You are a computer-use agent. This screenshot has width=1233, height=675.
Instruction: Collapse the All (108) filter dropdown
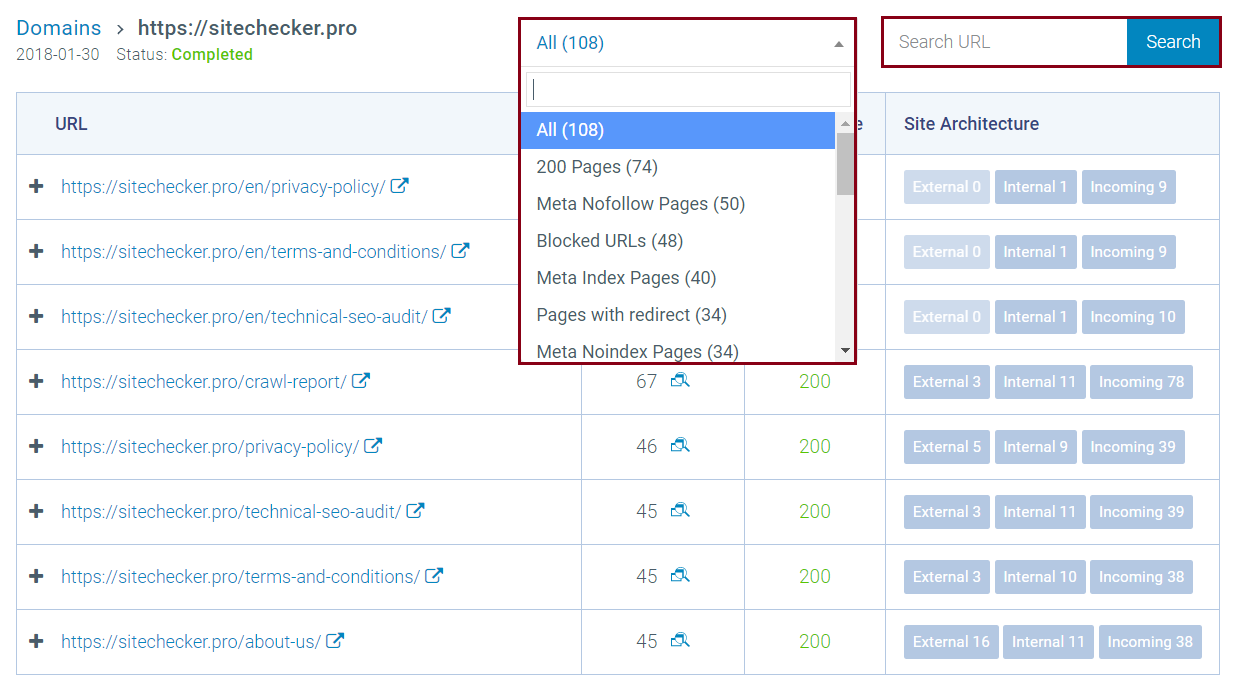(x=687, y=42)
